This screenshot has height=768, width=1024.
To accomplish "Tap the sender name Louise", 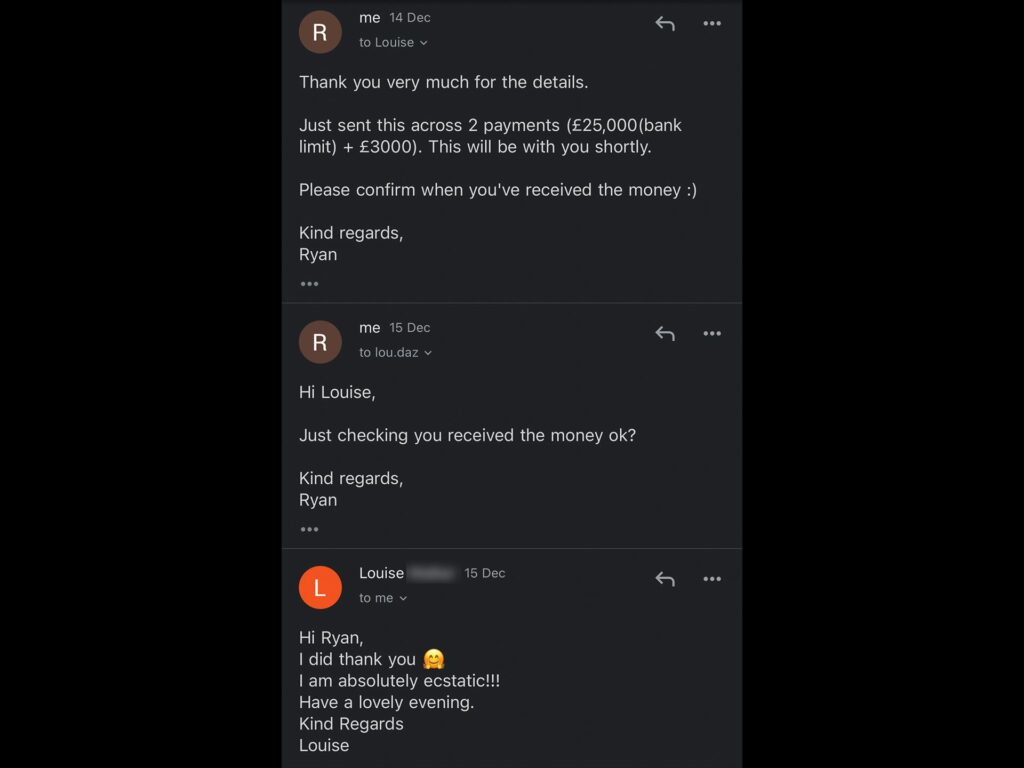I will pos(381,573).
